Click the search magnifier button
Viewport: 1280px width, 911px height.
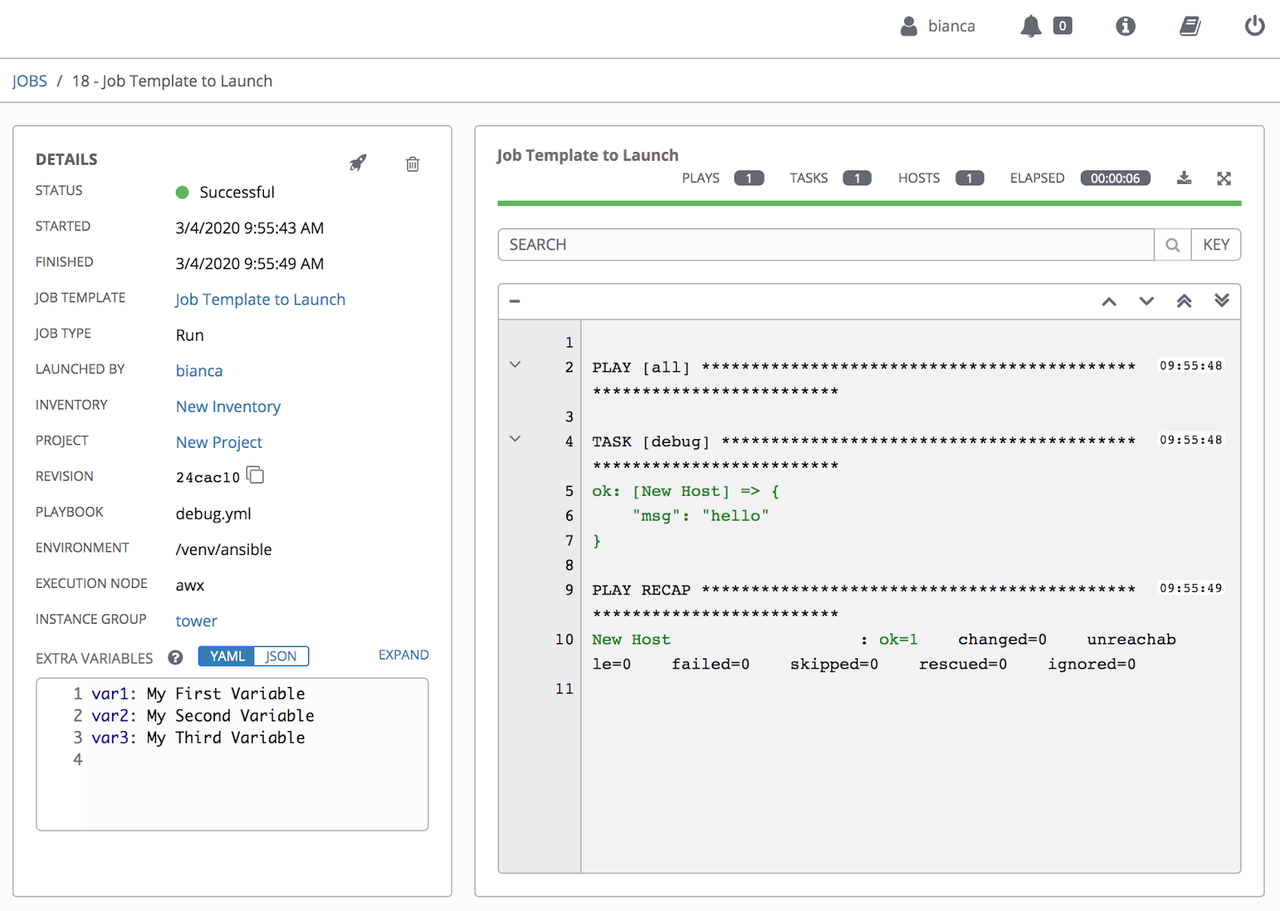tap(1172, 245)
